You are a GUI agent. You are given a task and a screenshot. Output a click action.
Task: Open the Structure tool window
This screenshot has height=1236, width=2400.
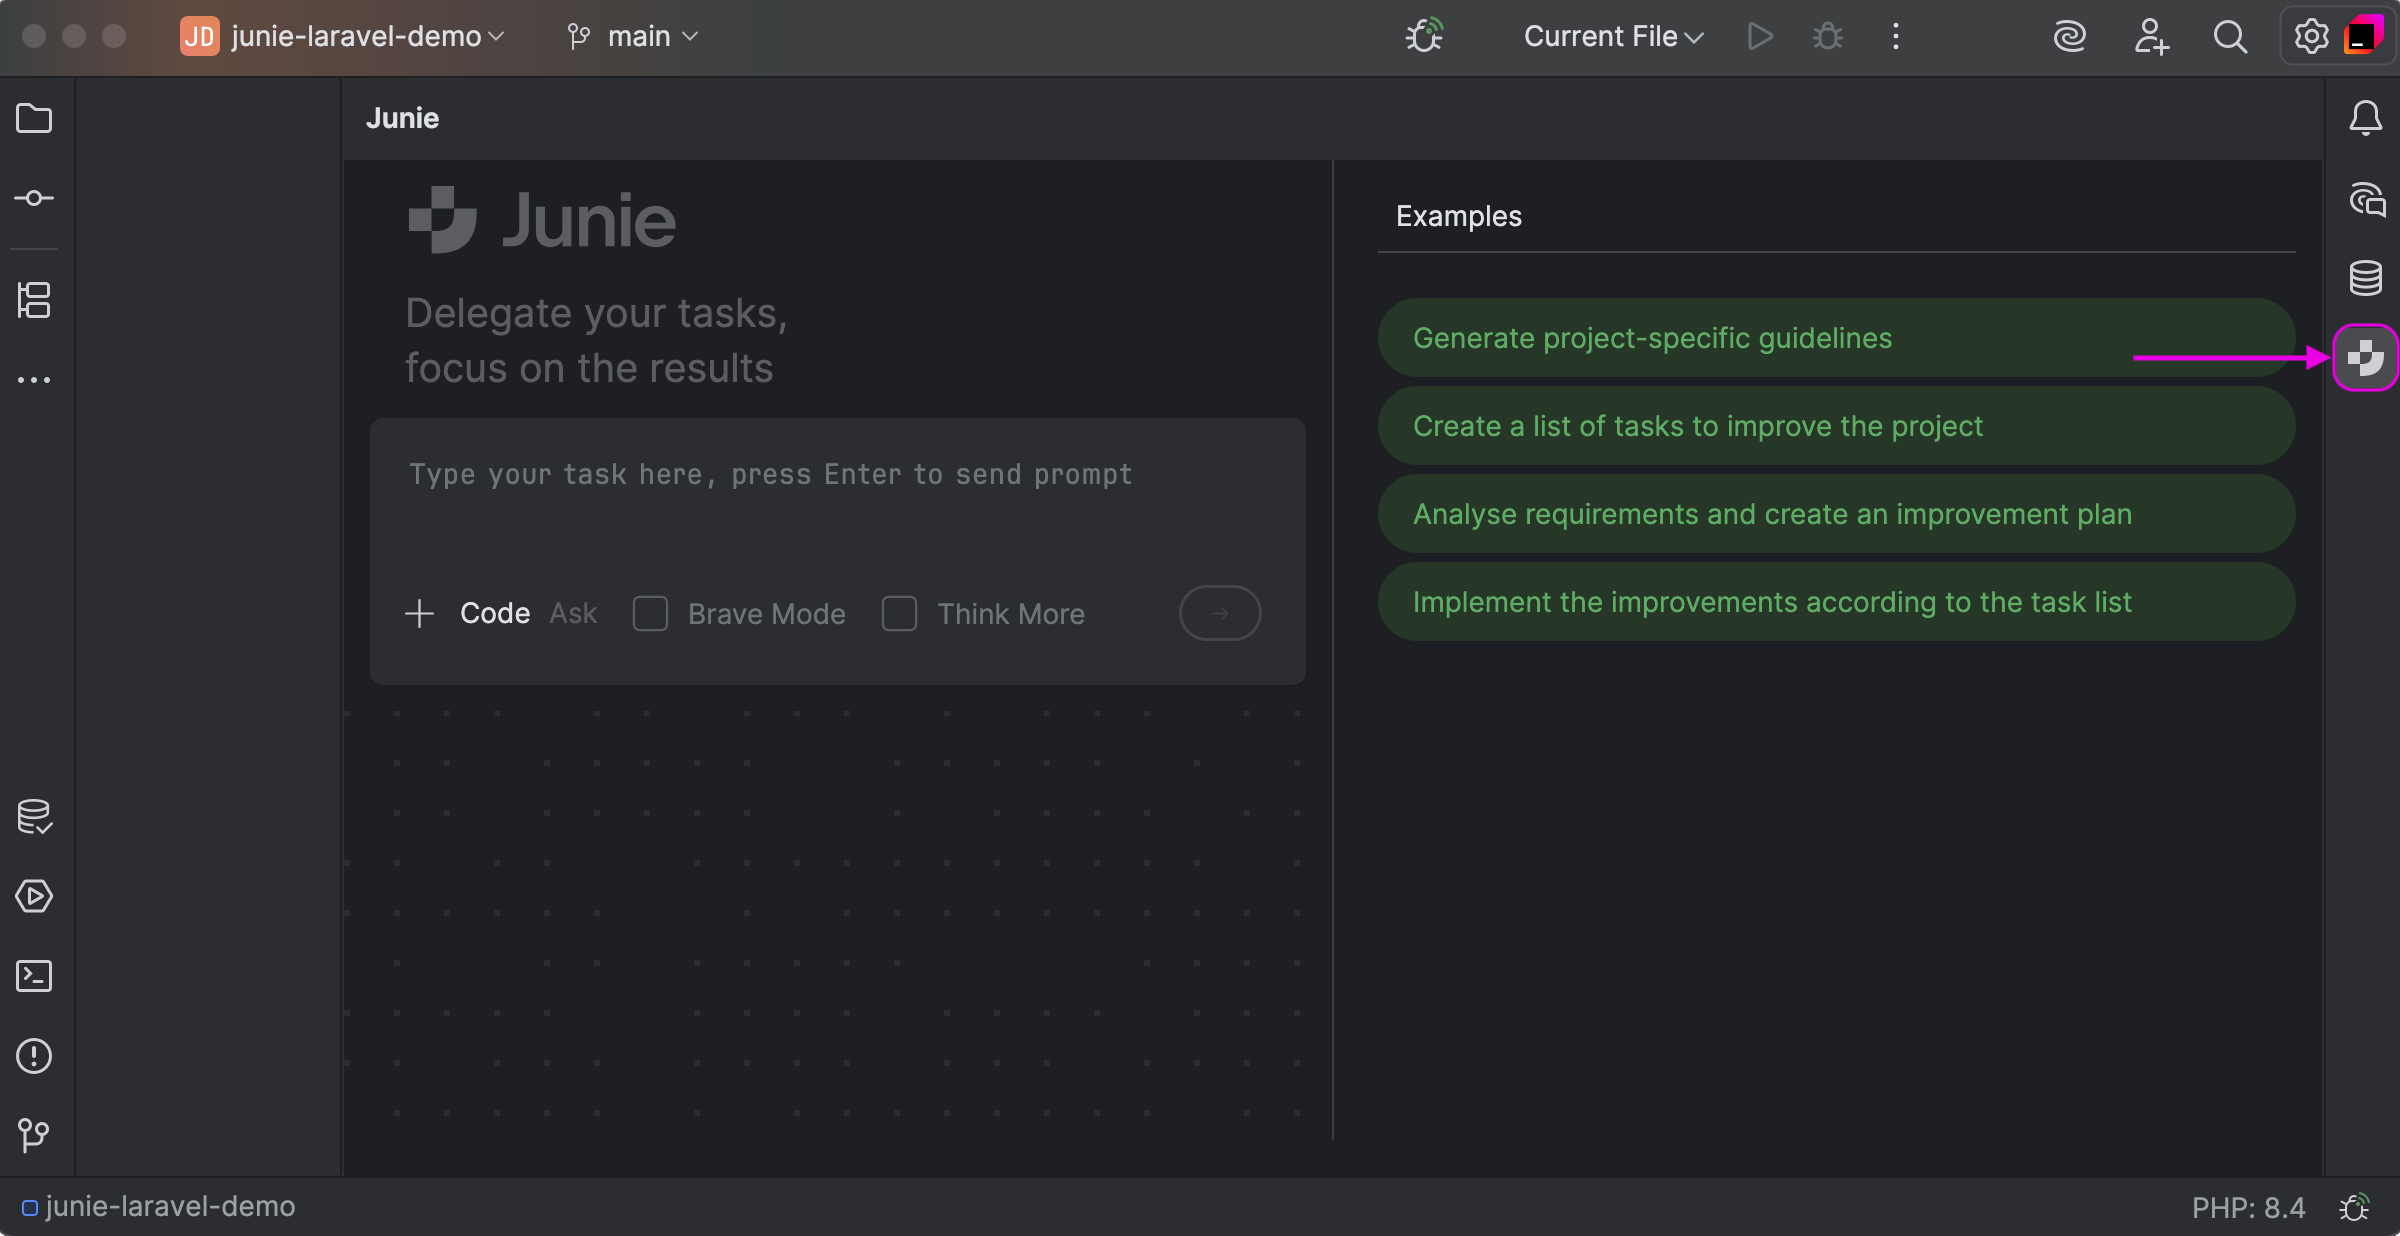(x=34, y=300)
